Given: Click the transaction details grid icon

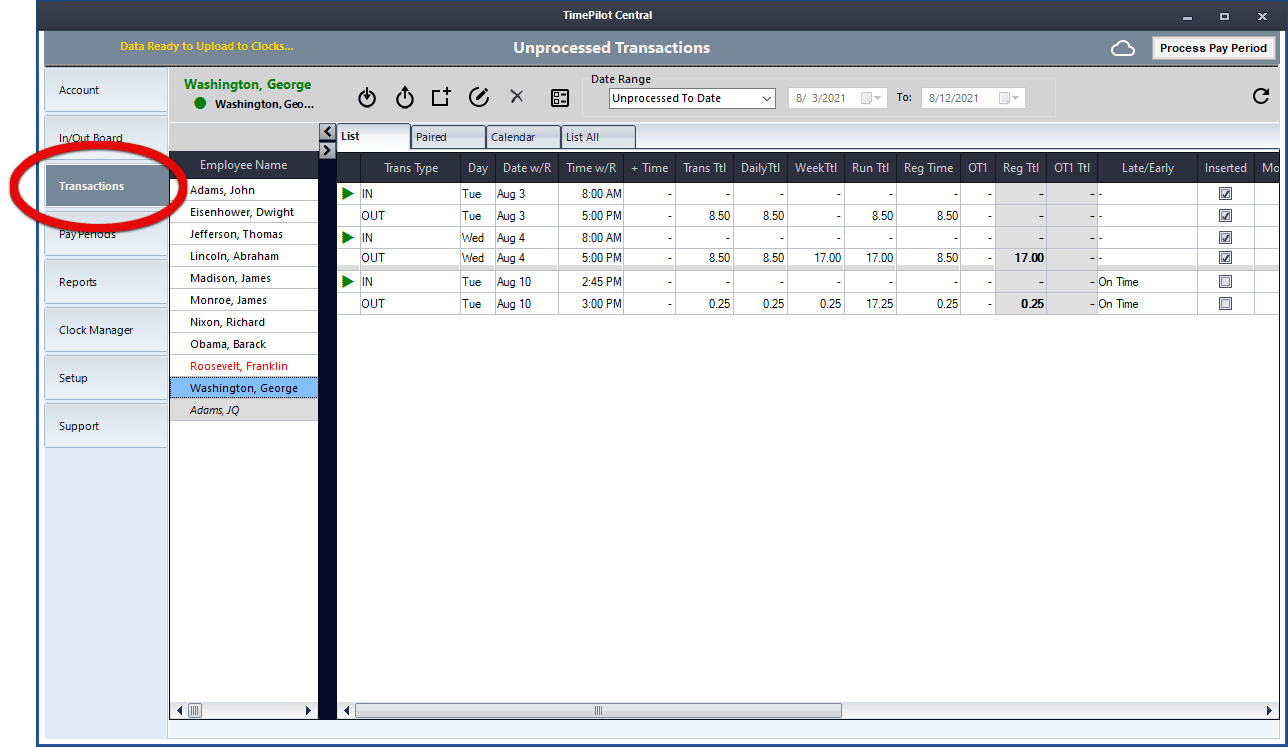Looking at the screenshot, I should point(560,98).
